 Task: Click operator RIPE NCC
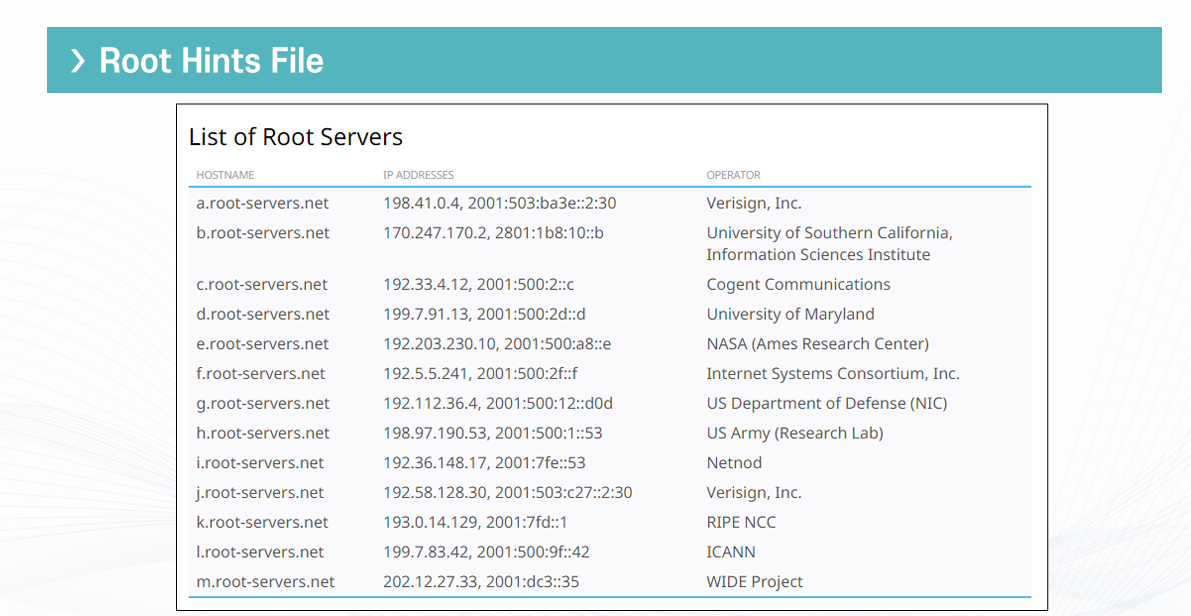(741, 522)
